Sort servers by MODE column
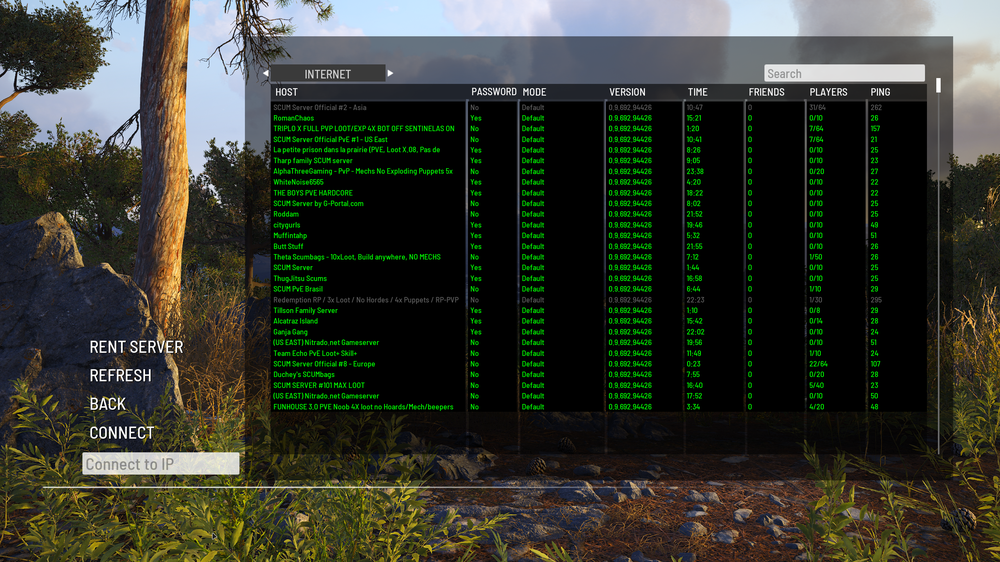 tap(534, 92)
